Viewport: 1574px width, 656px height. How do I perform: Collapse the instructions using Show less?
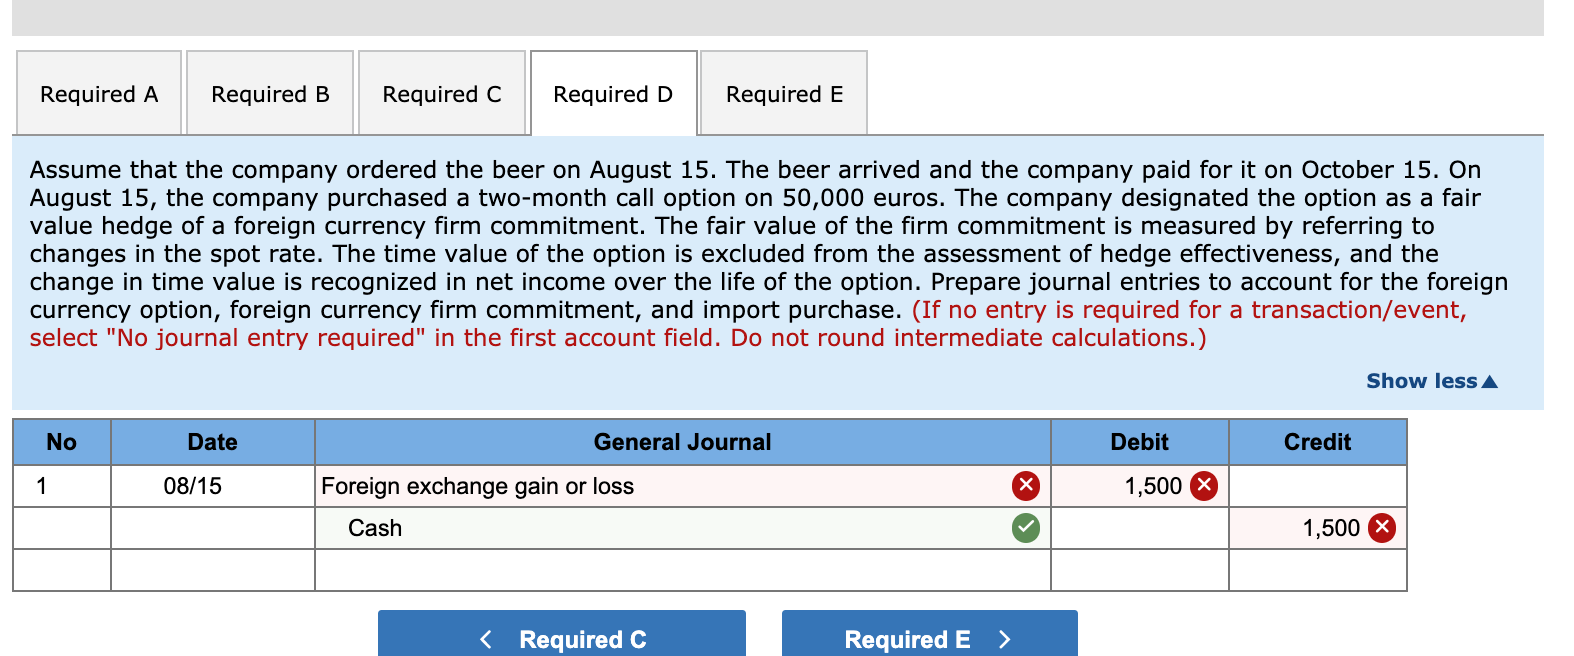coord(1430,381)
